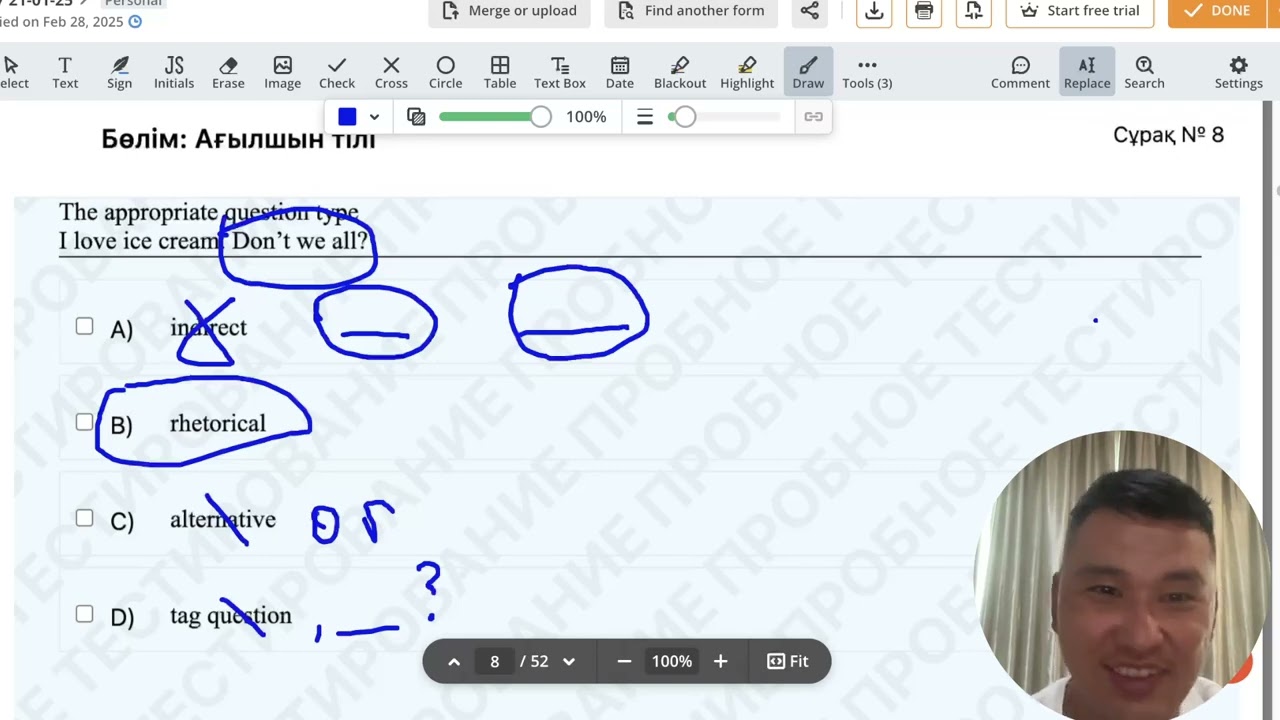Click the 100% zoom level in bottom bar

672,661
